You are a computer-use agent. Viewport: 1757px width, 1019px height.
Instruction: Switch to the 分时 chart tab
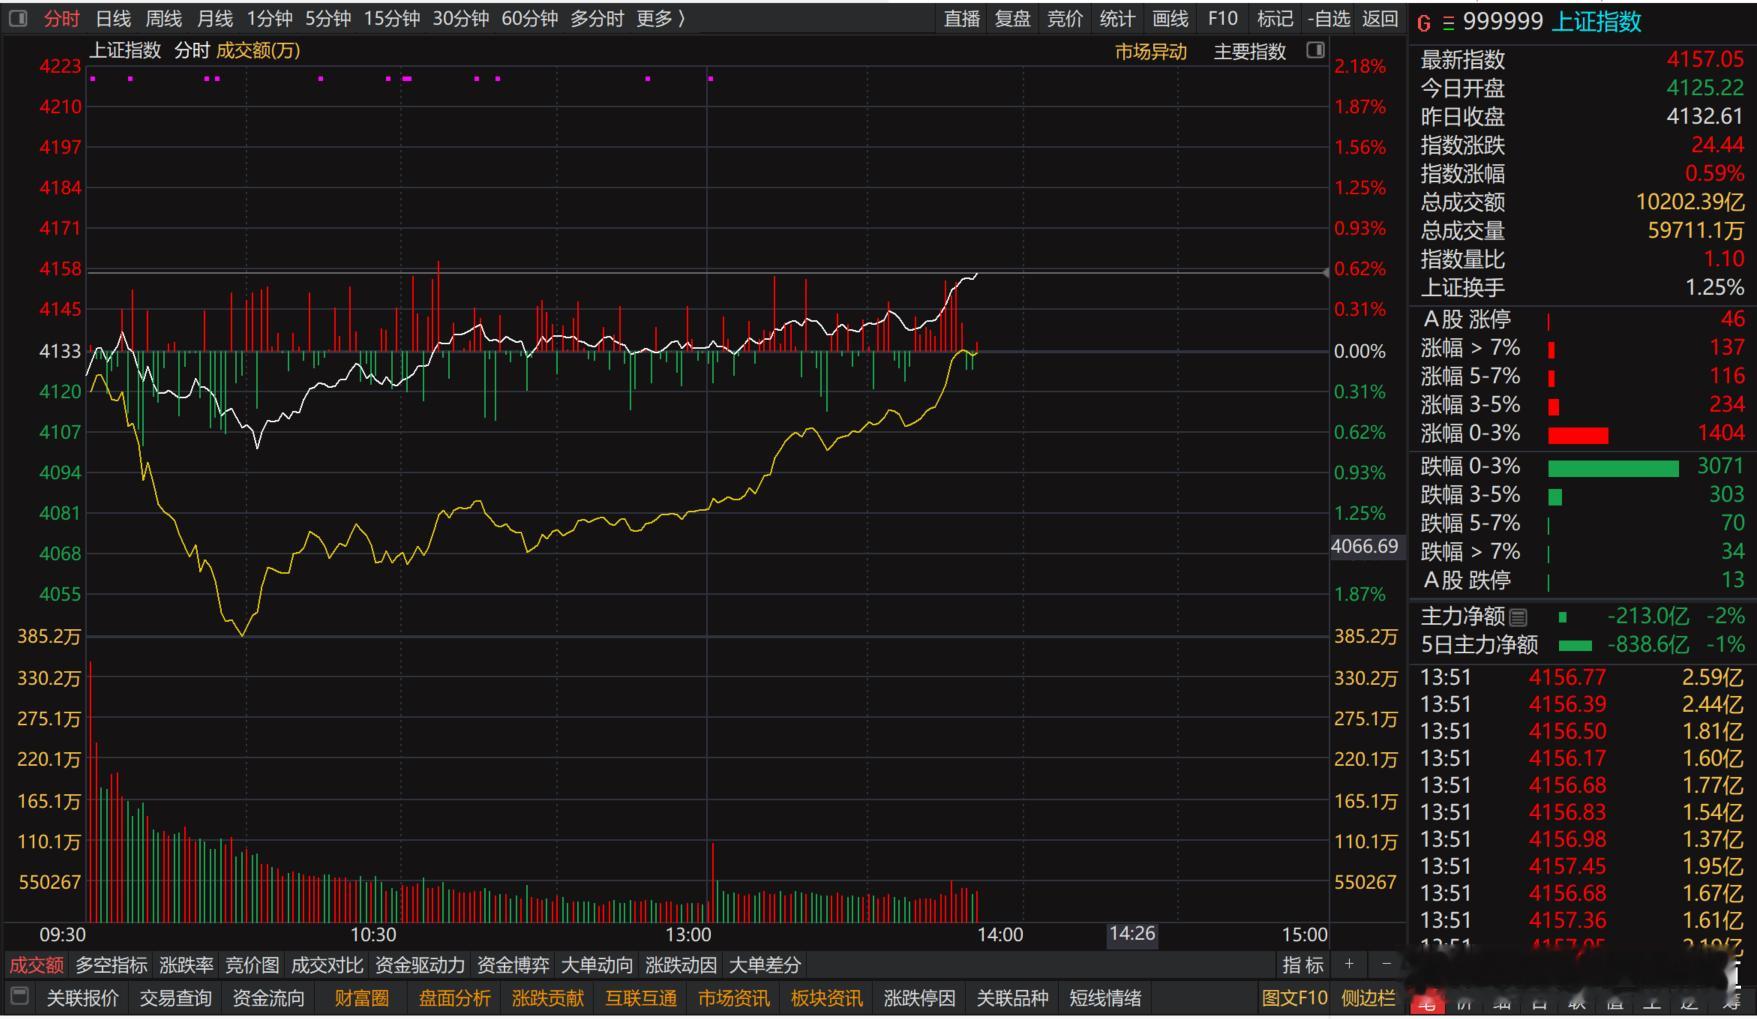(x=61, y=19)
